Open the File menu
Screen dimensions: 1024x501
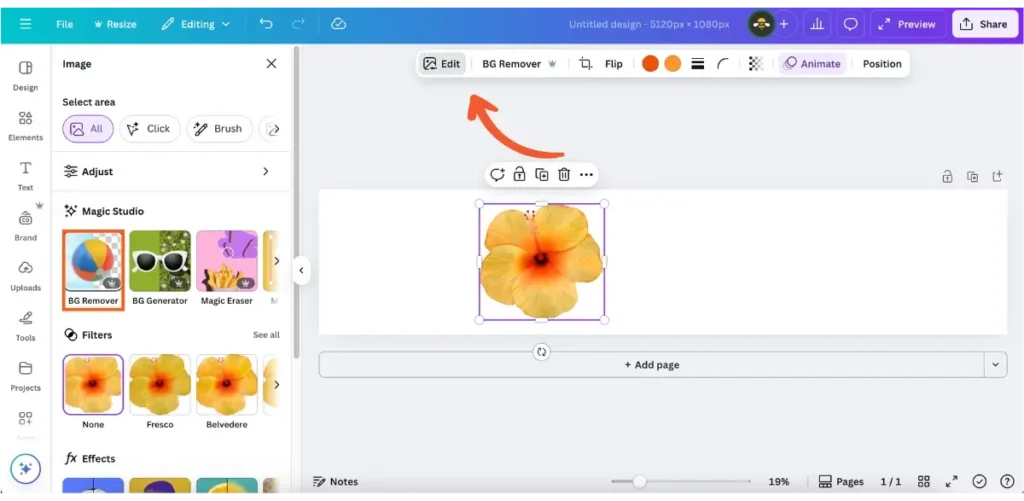[65, 24]
